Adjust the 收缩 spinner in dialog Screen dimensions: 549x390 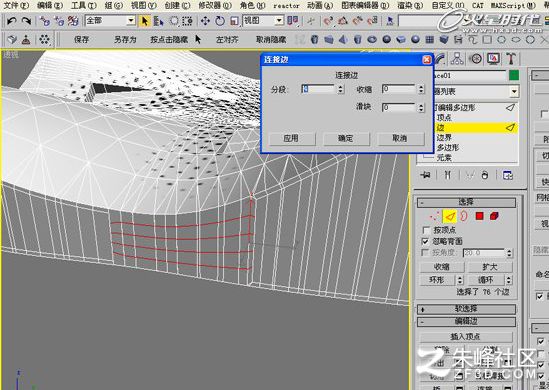421,89
